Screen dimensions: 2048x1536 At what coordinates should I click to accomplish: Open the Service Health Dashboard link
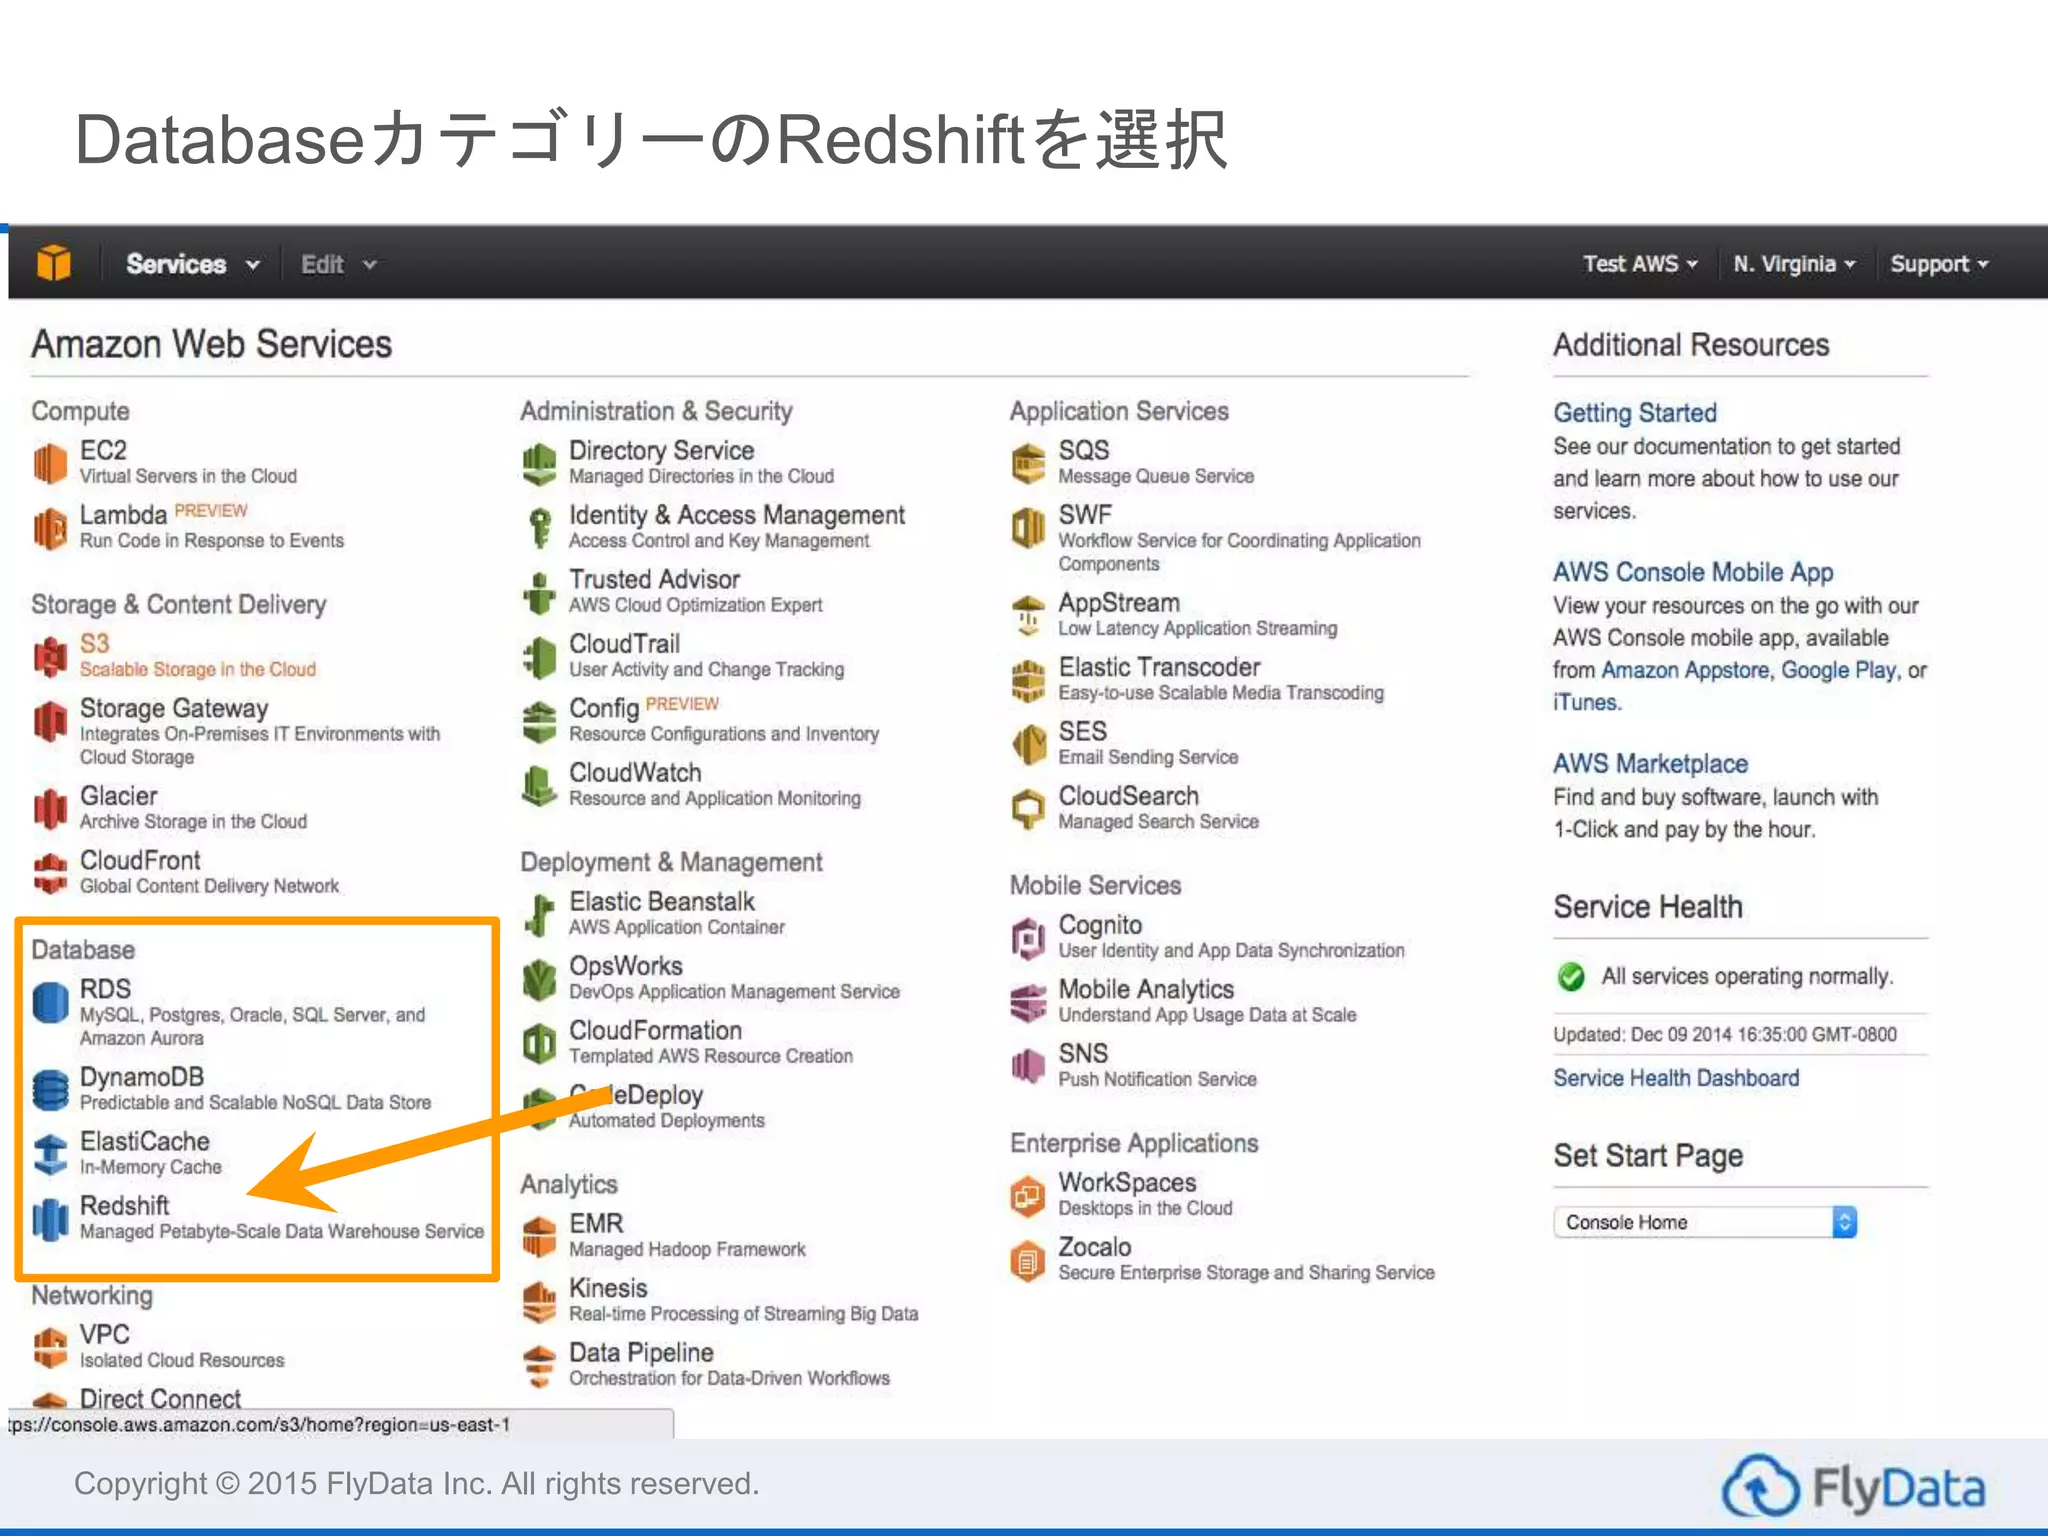tap(1676, 1078)
